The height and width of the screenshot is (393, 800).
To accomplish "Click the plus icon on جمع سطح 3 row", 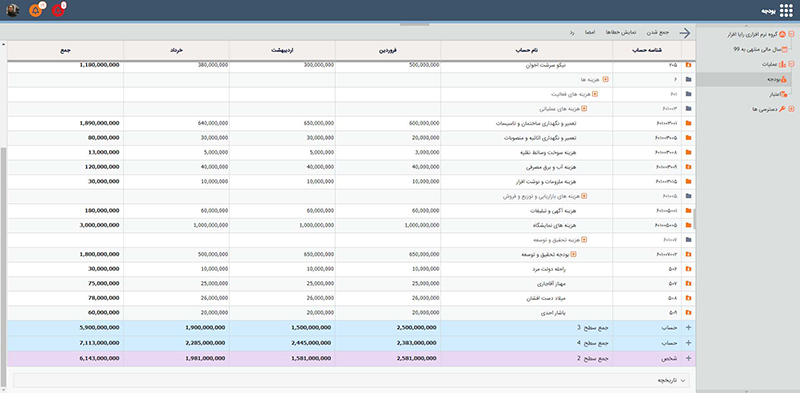I will 689,328.
